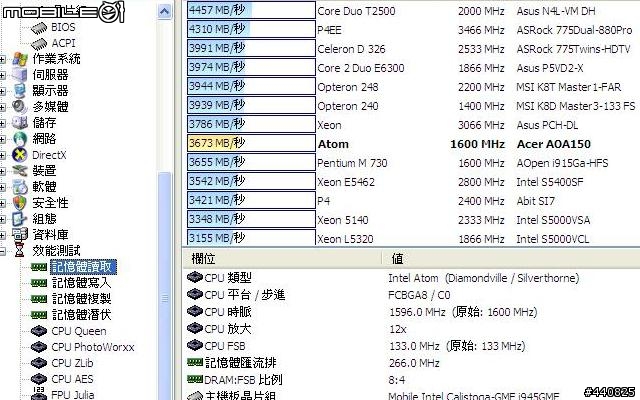Expand the 安全性 tree node
The image size is (640, 400).
click(2, 203)
